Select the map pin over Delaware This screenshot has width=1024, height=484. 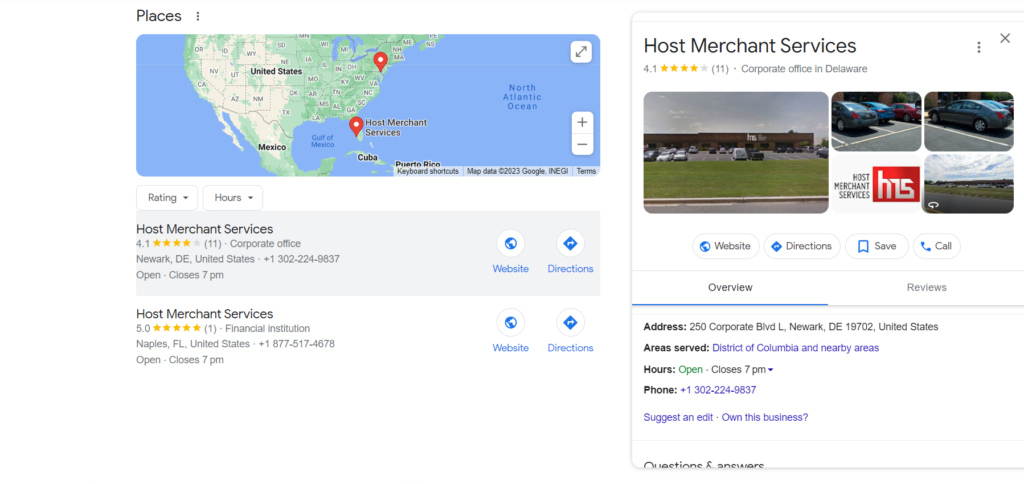[380, 62]
